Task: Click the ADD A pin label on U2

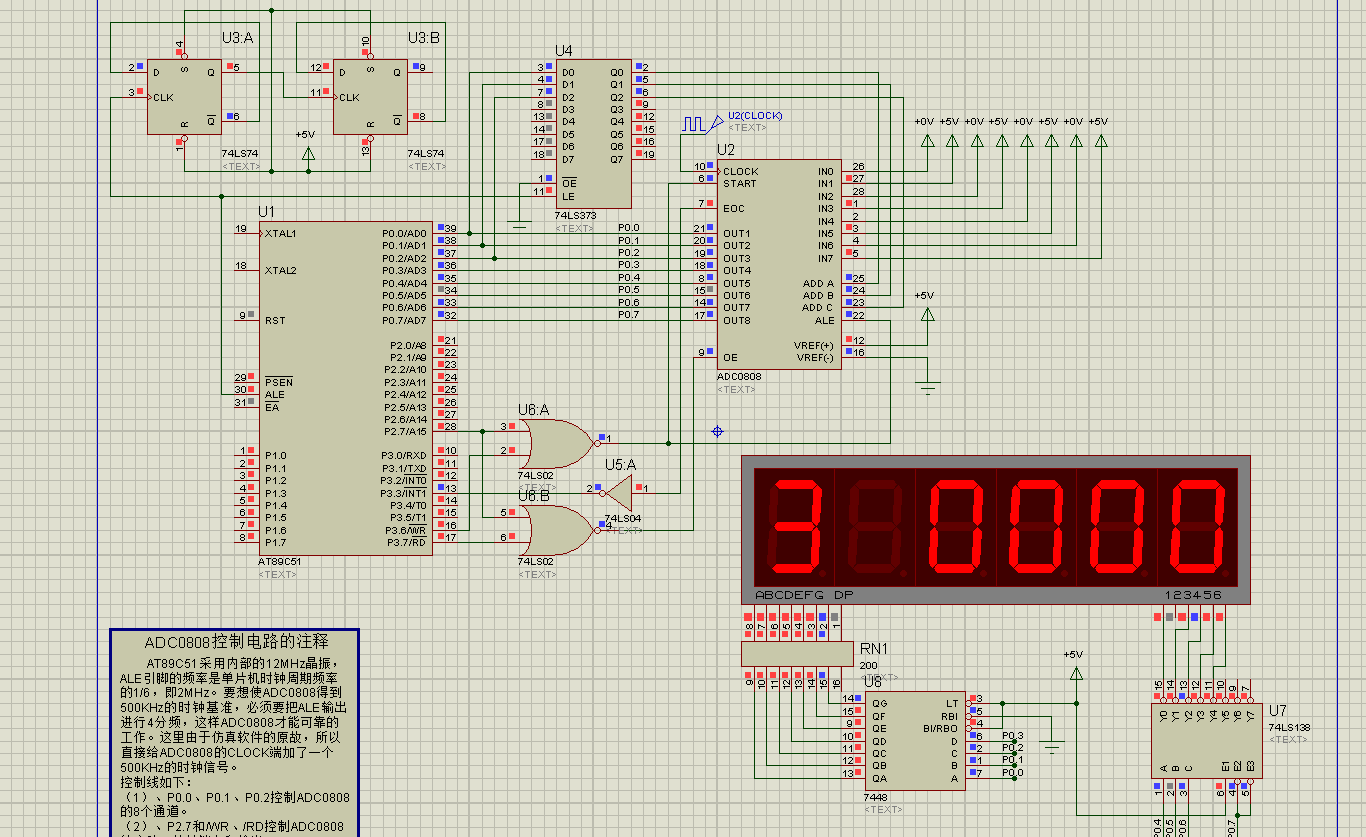Action: click(818, 283)
